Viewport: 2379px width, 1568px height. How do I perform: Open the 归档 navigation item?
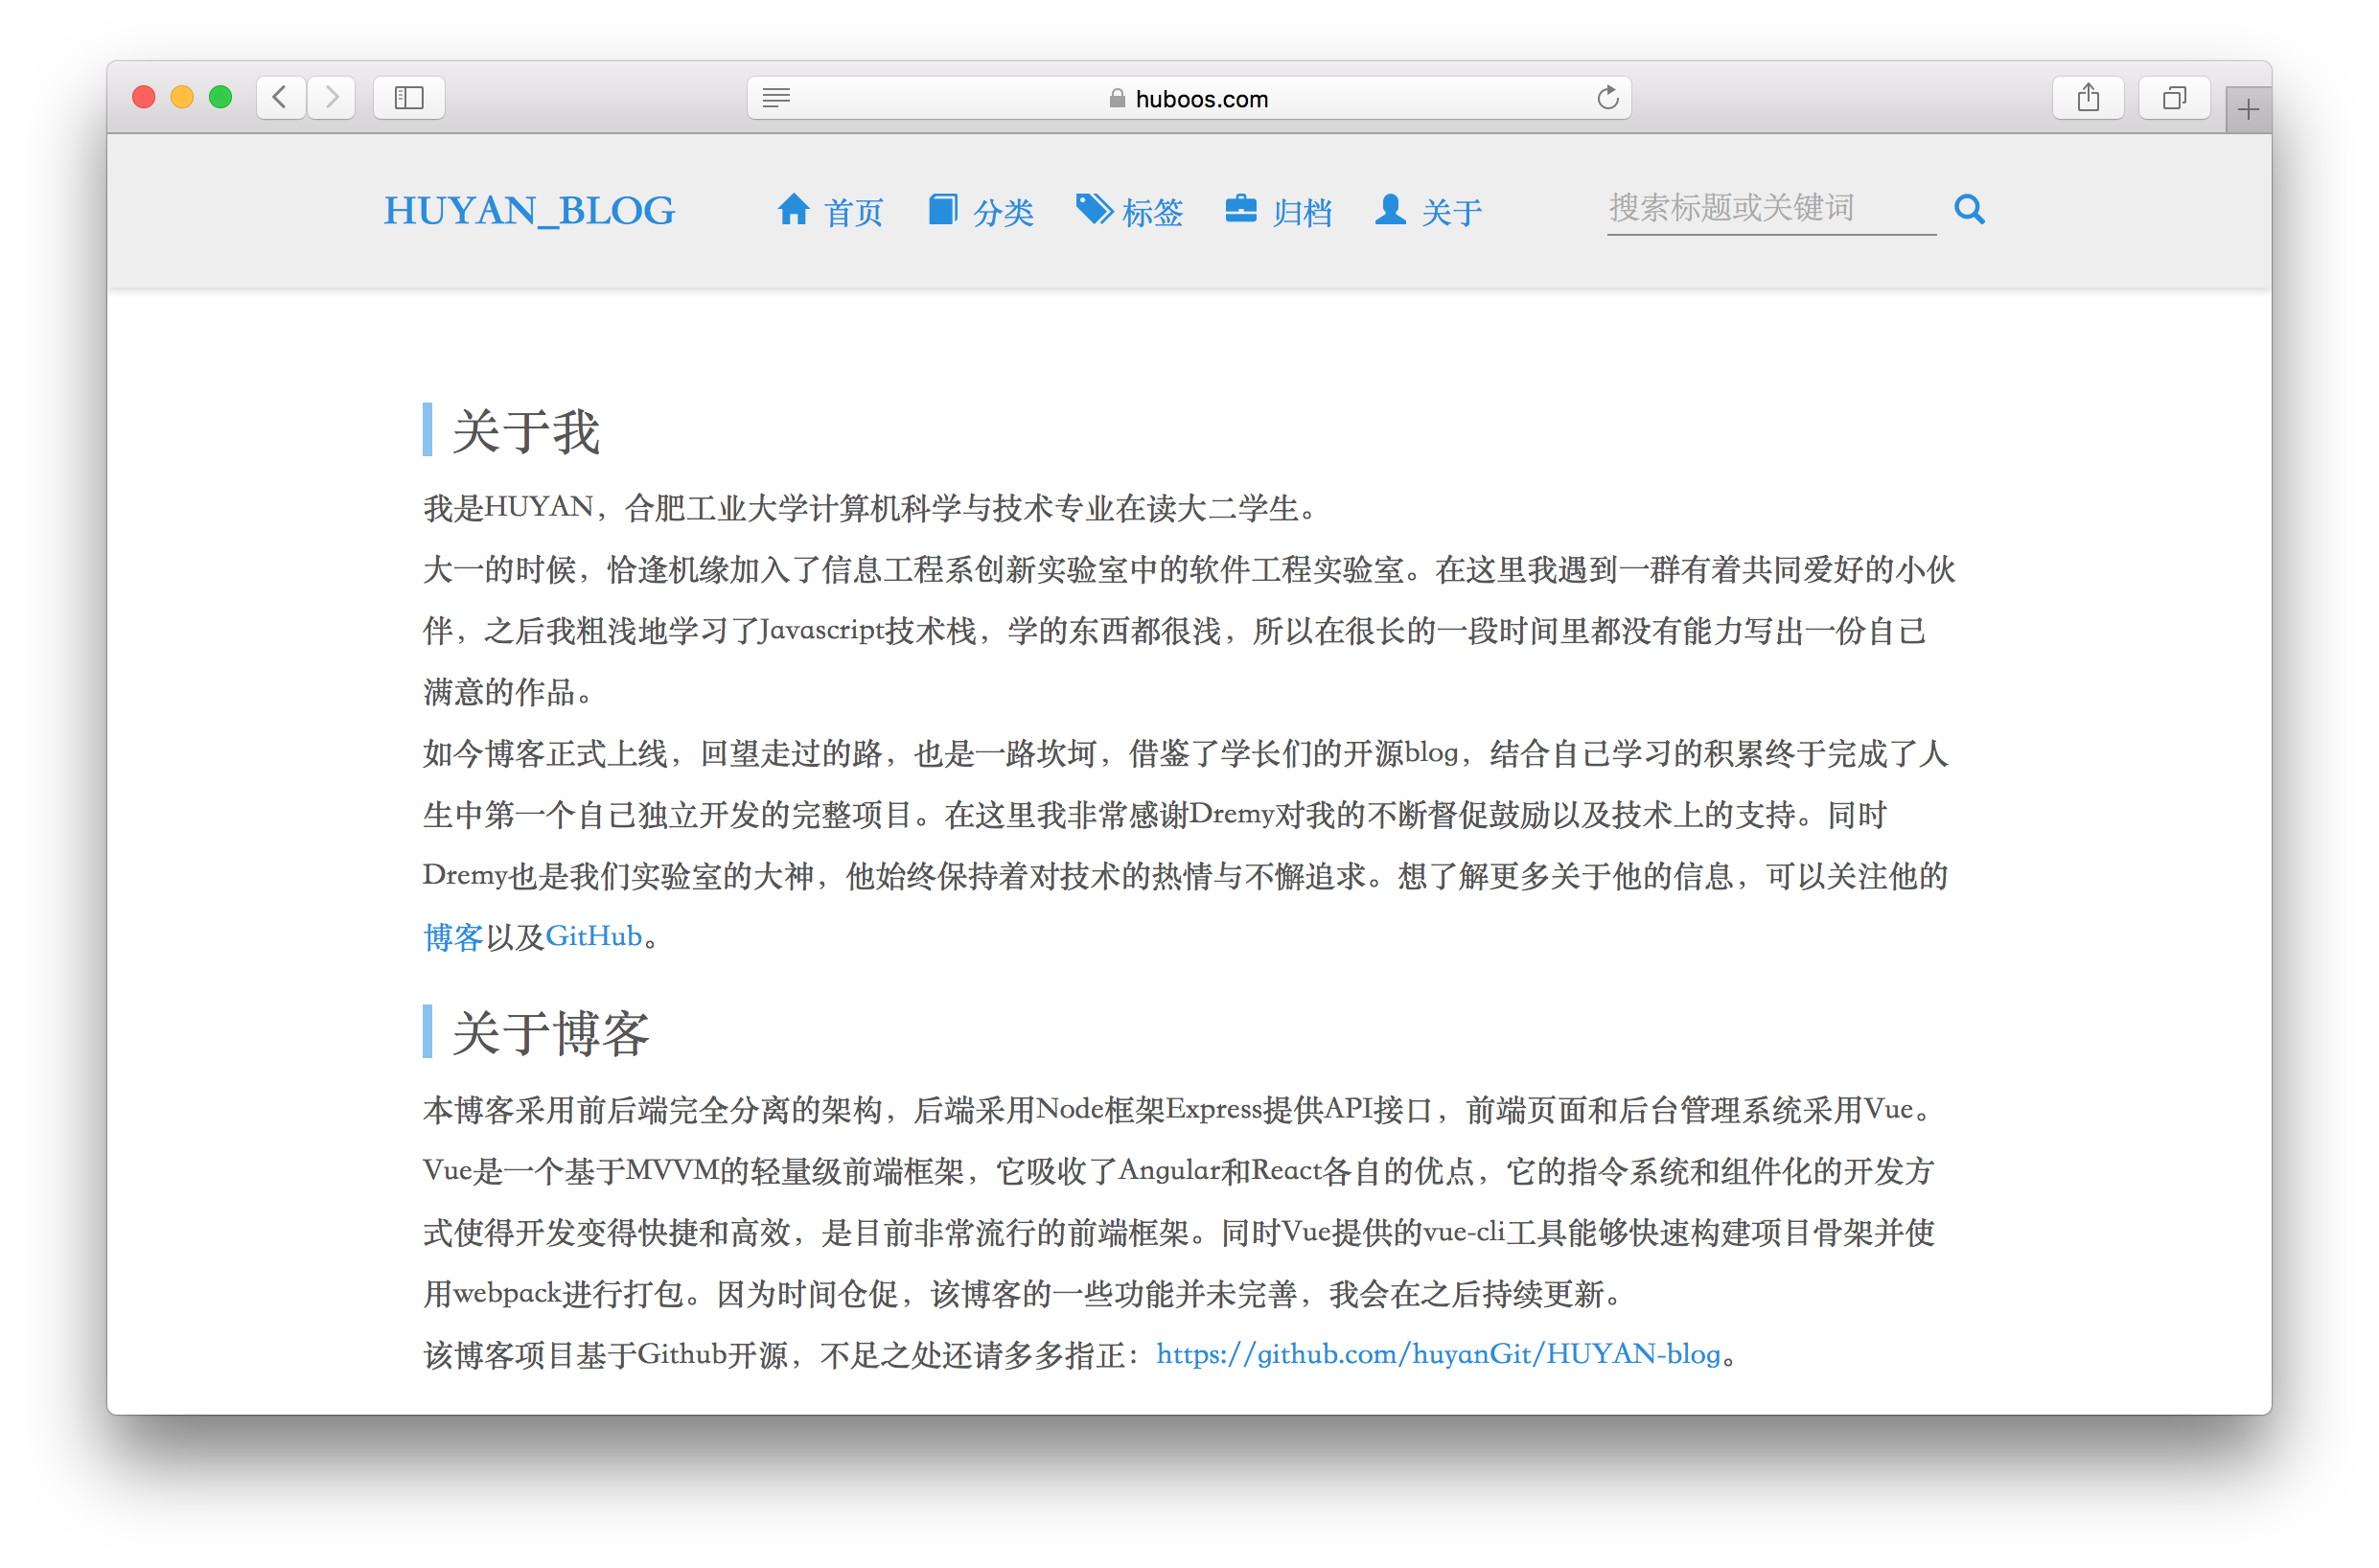point(1279,211)
